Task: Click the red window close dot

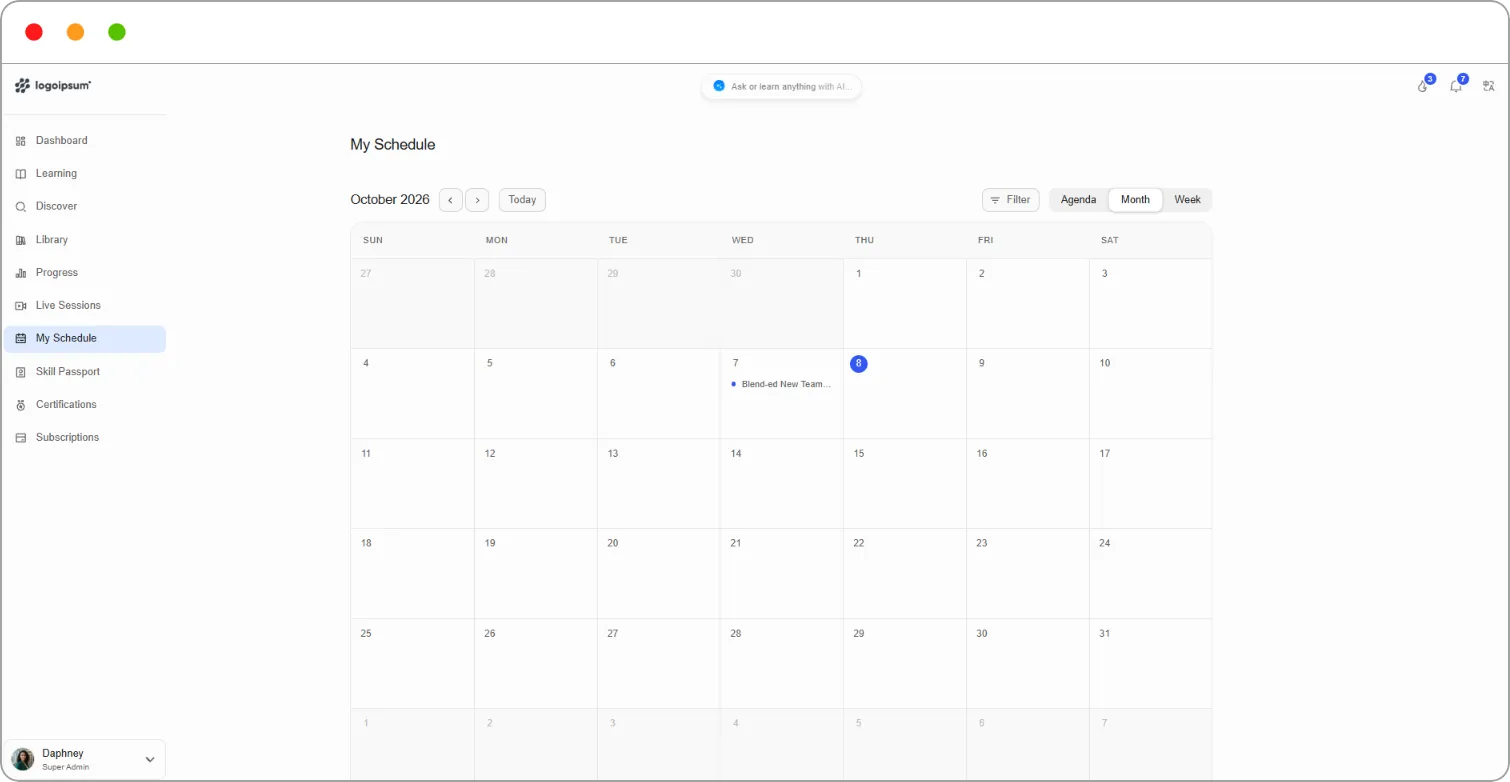Action: [x=34, y=32]
